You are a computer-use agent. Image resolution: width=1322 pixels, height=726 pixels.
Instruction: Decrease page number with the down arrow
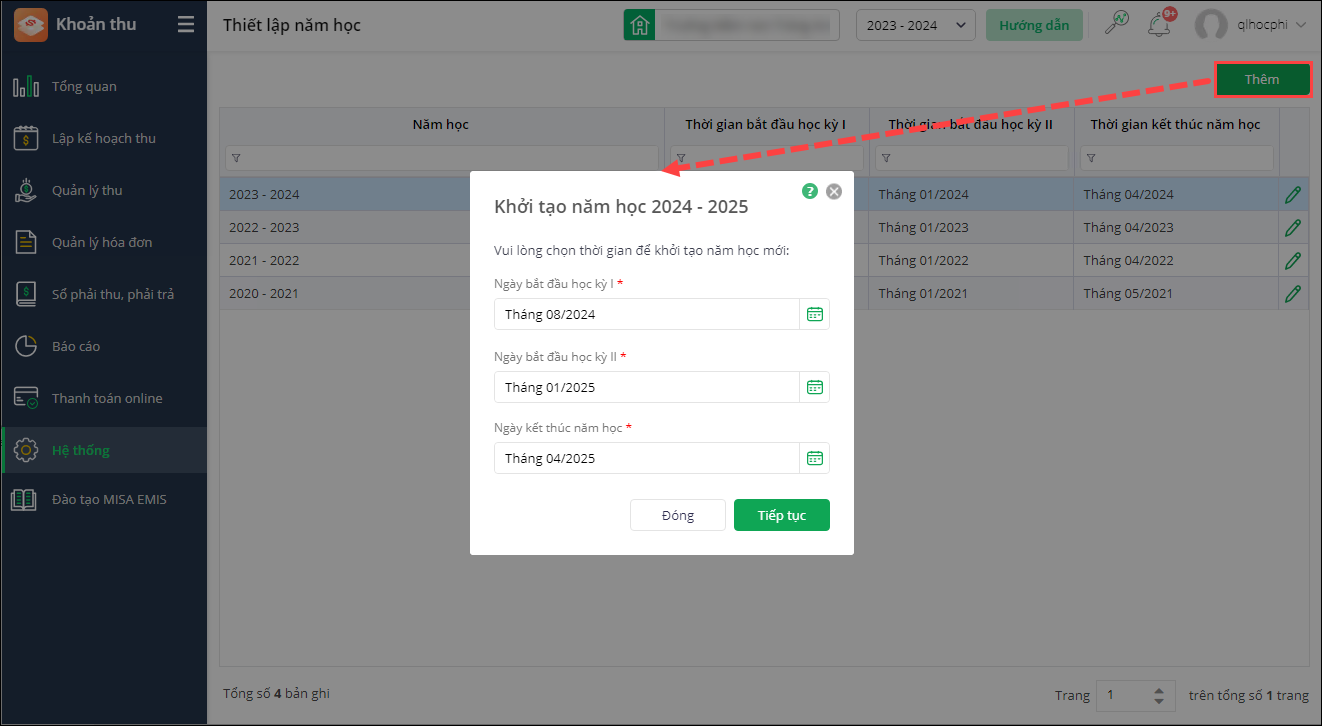click(1159, 702)
